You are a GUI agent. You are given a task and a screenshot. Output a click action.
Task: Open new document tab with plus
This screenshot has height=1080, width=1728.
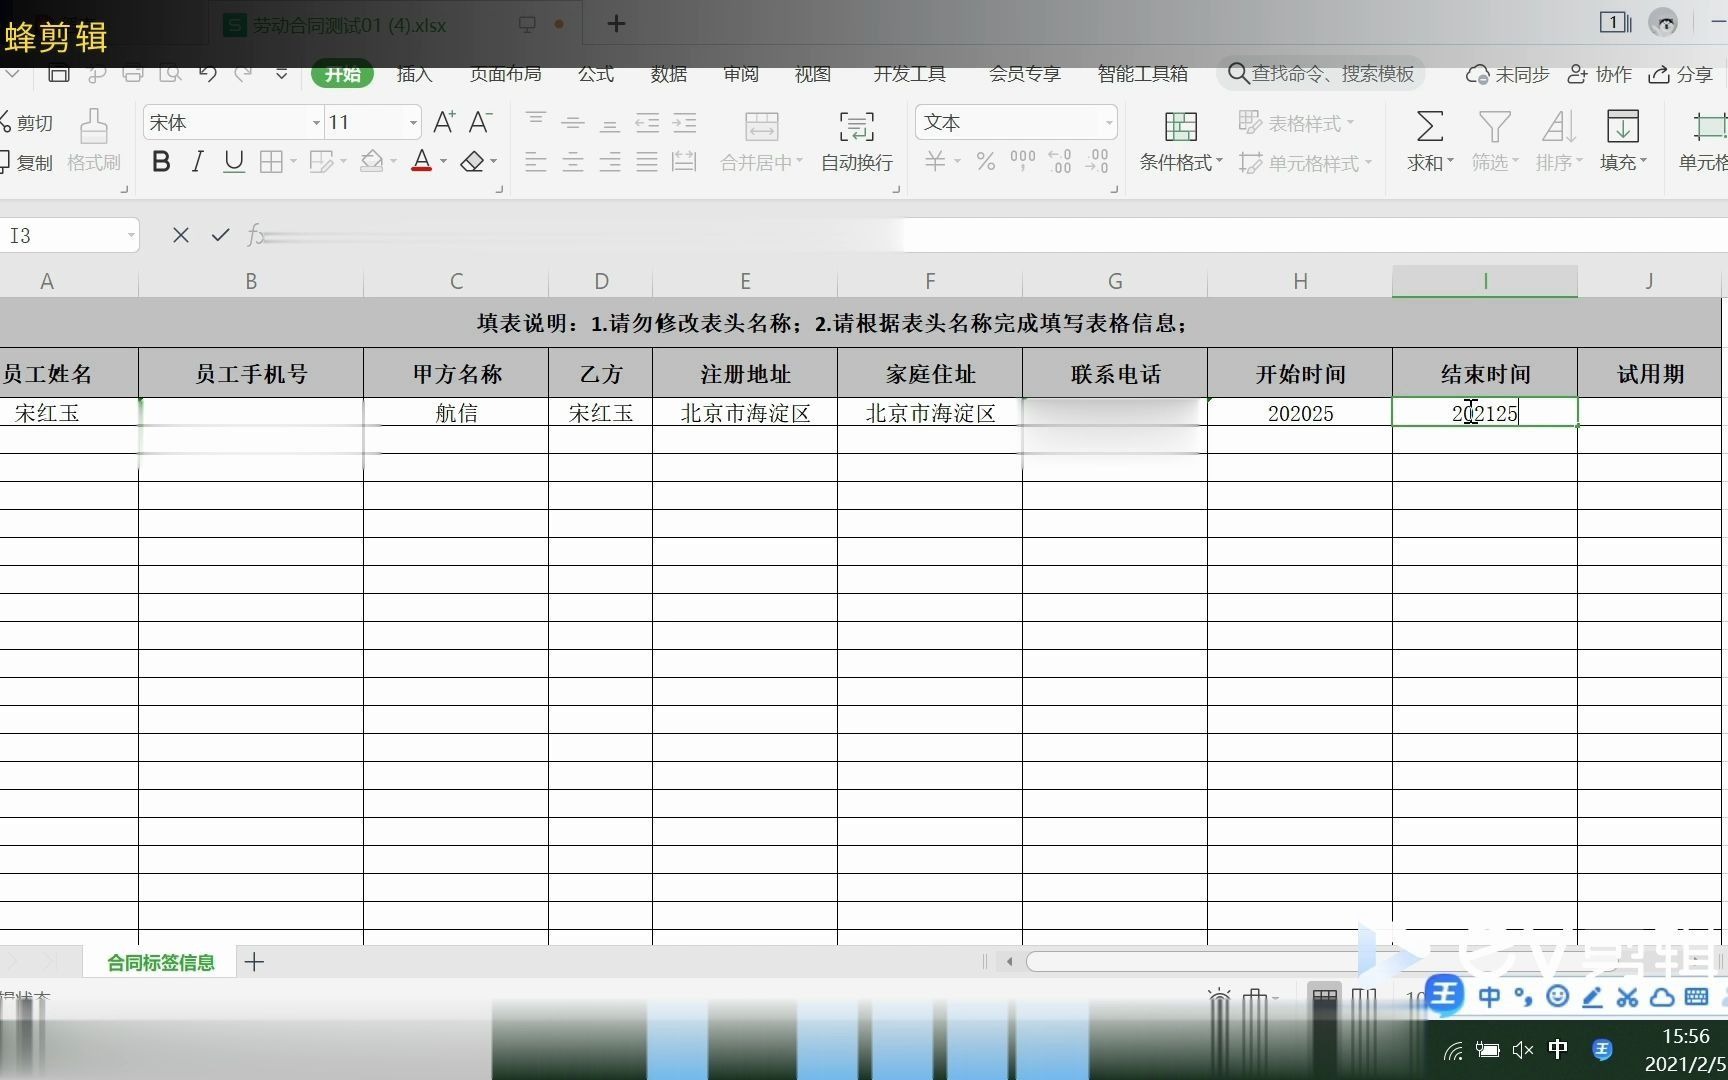point(616,24)
